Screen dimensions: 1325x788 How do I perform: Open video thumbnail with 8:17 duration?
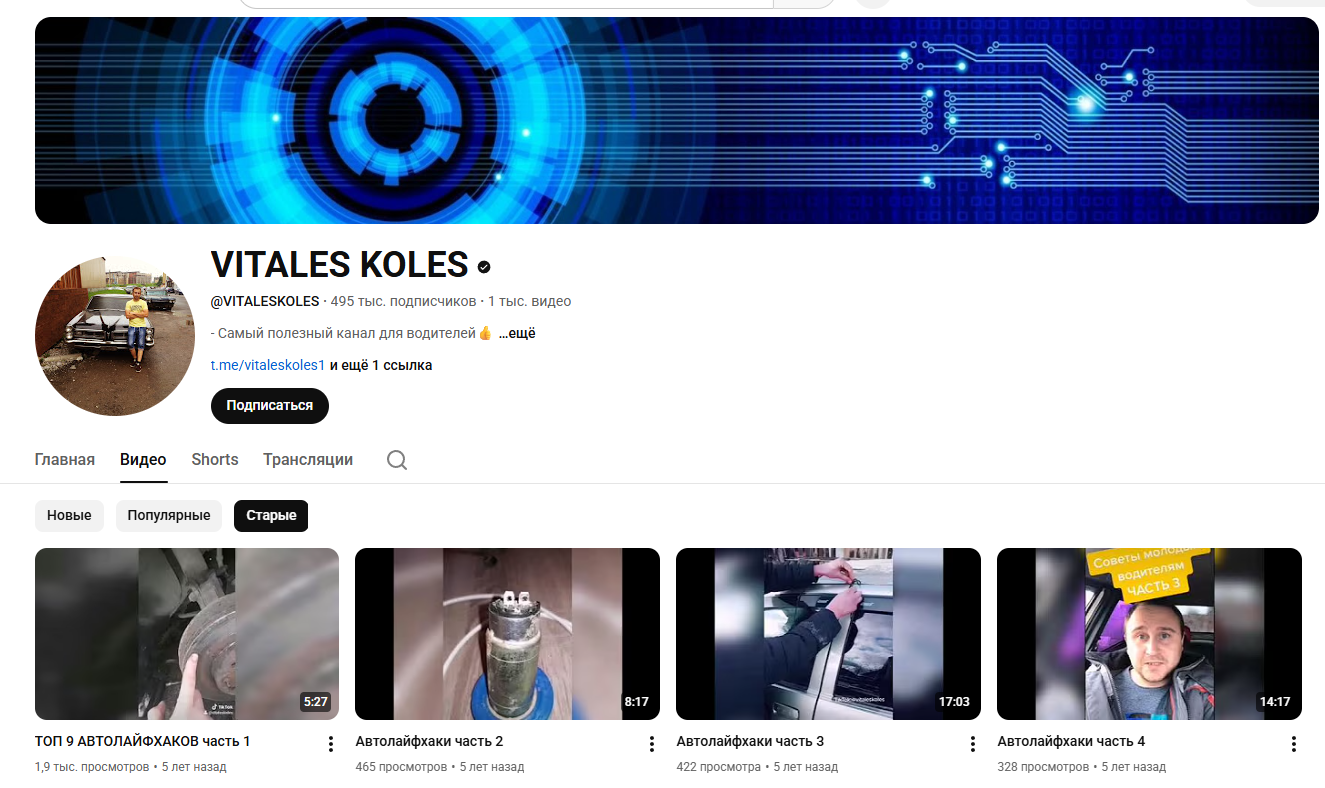pos(507,634)
